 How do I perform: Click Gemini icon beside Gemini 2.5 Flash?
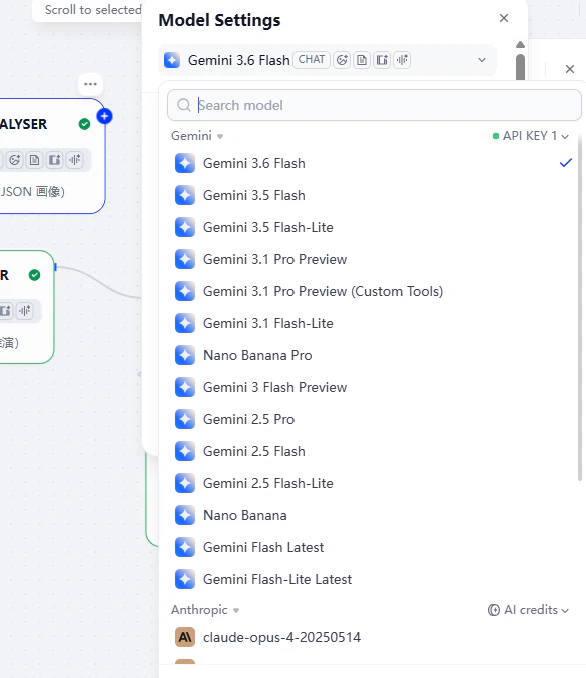tap(185, 451)
